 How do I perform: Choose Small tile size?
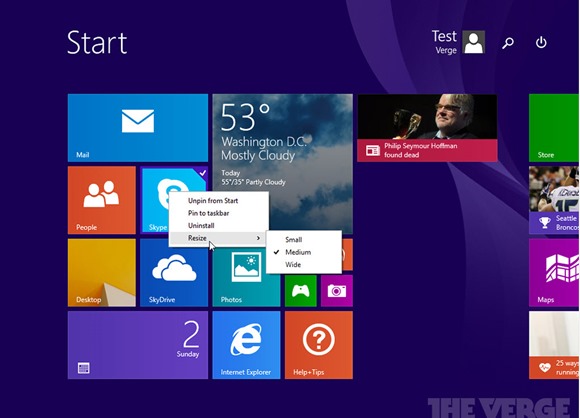tap(304, 239)
